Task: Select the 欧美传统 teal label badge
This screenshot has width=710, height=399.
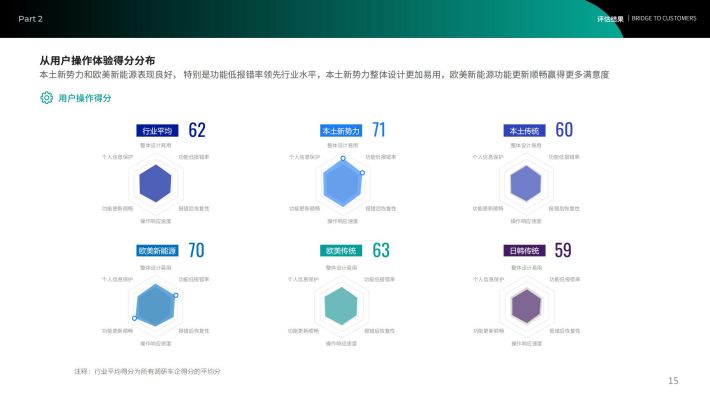Action: pos(341,251)
